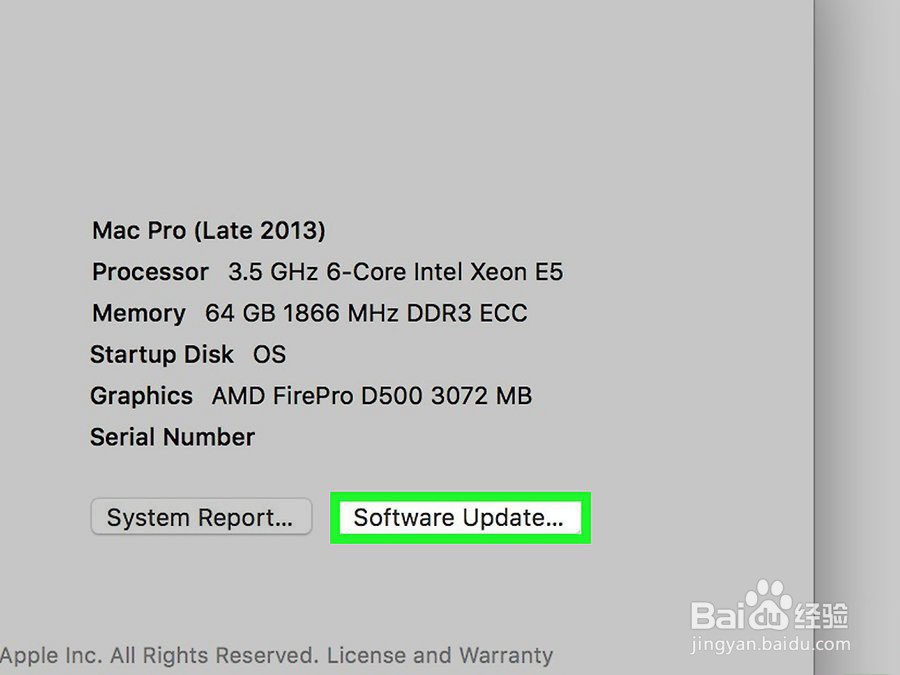Image resolution: width=900 pixels, height=675 pixels.
Task: Click the Apple Inc. All Rights Reserved text
Action: 158,656
